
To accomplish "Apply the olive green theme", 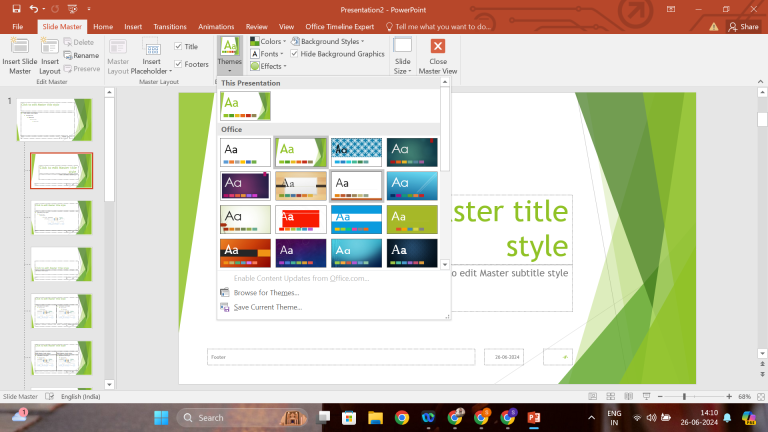I will (x=412, y=219).
